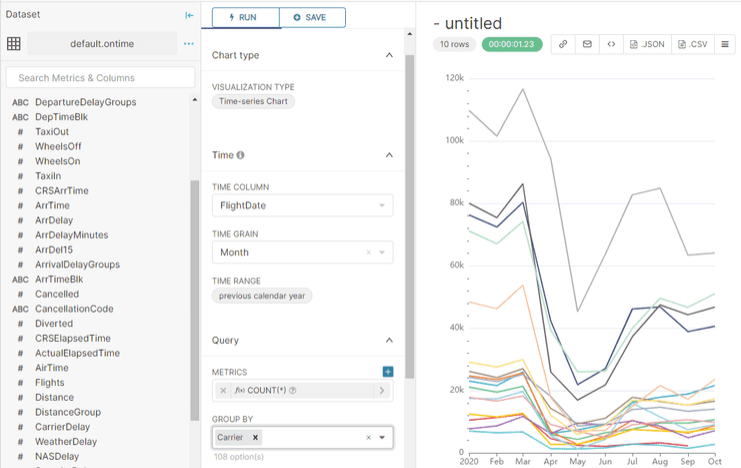Run the query with RUN button
Viewport: 741px width, 468px height.
246,17
